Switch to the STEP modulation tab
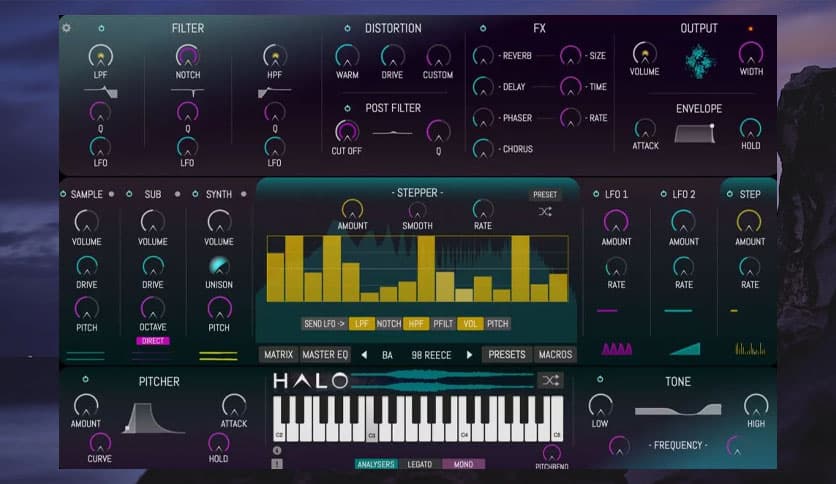The image size is (836, 484). click(x=749, y=194)
